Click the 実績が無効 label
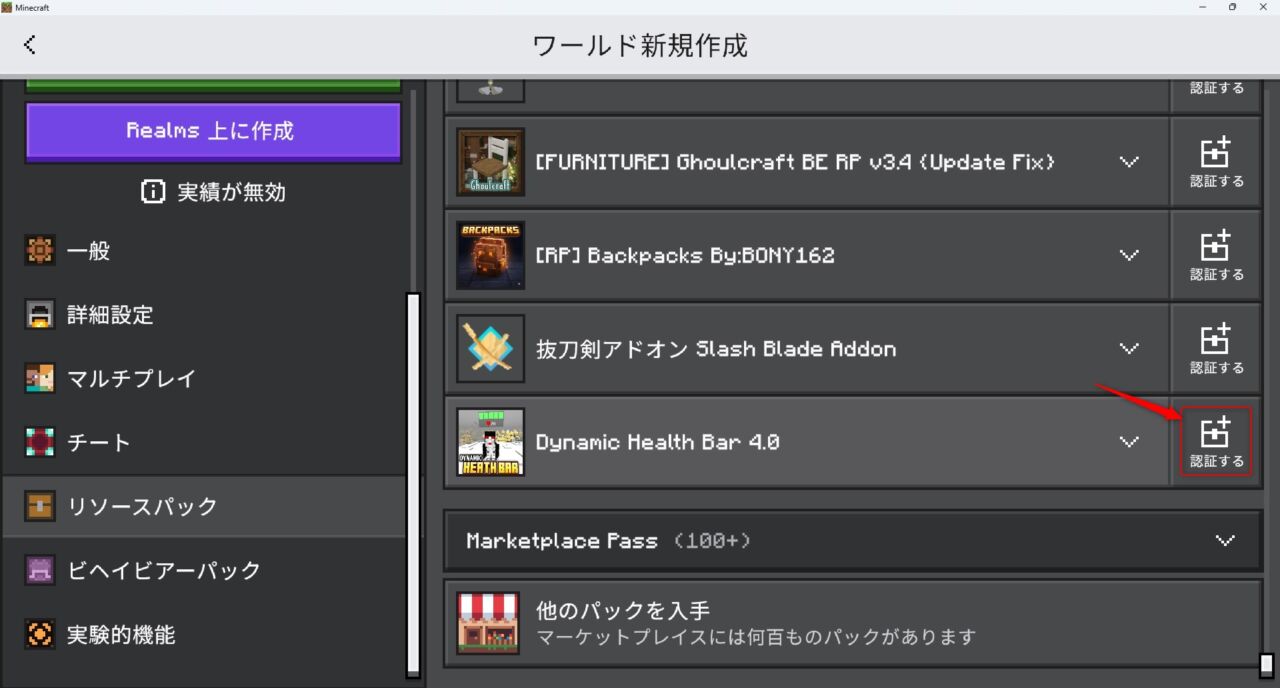This screenshot has width=1280, height=688. click(x=231, y=193)
